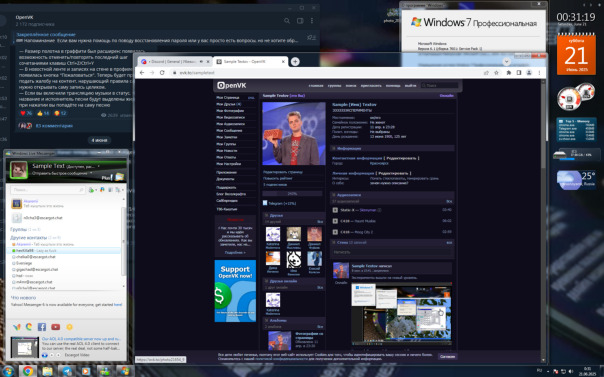
Task: Open Мои Сообщения in sidebar
Action: coord(229,131)
